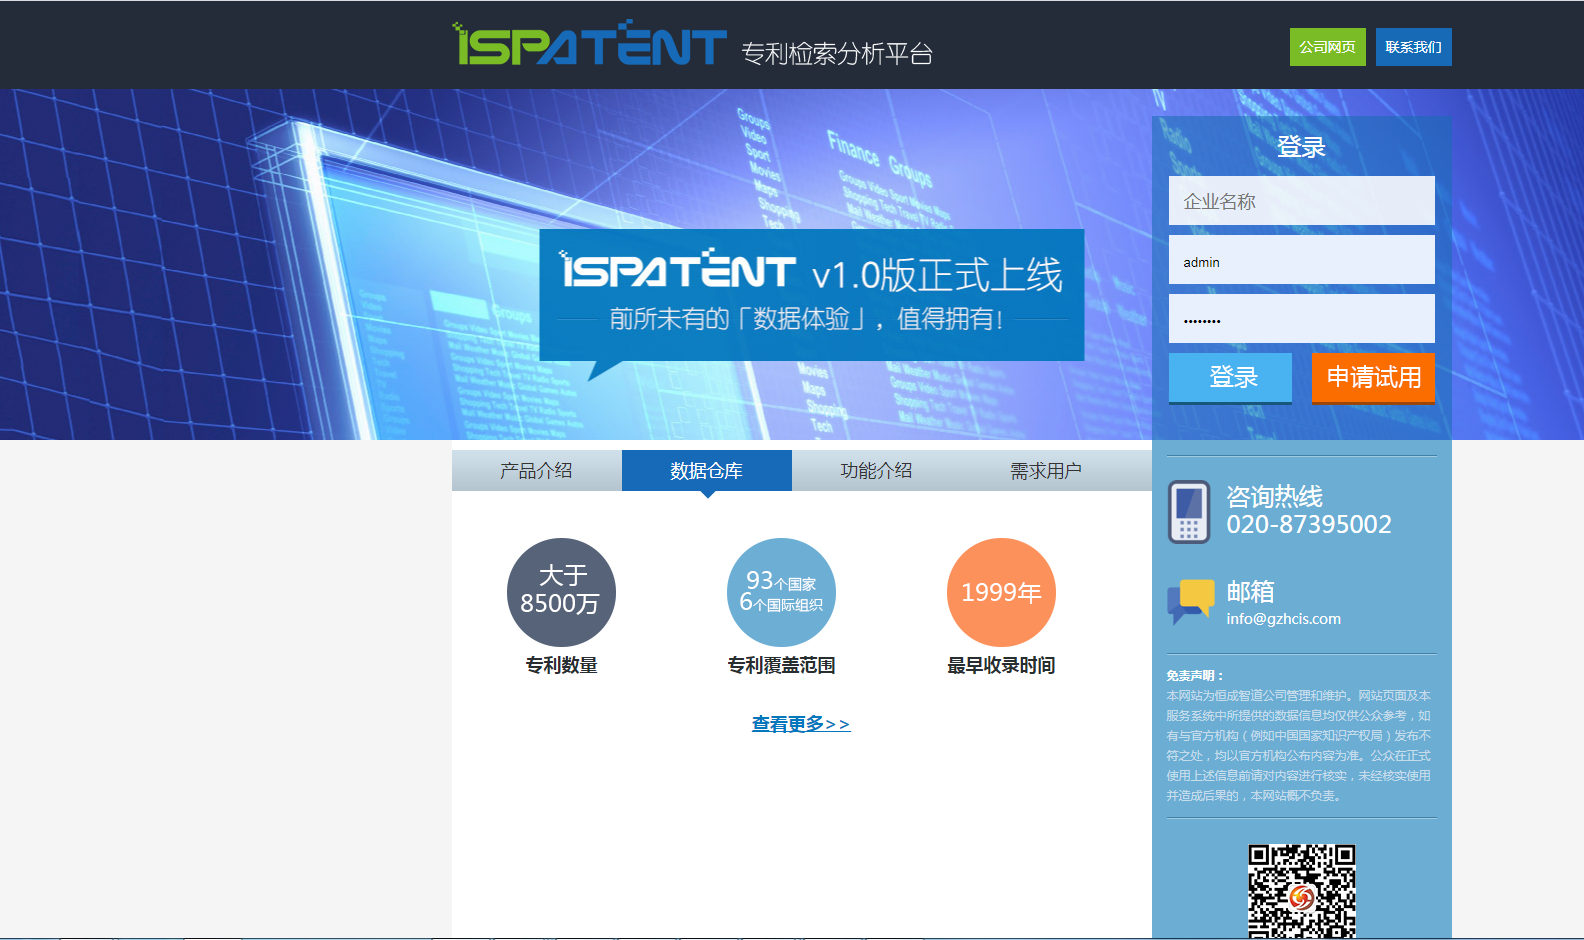Click the ISPATENT logo in header

point(589,43)
